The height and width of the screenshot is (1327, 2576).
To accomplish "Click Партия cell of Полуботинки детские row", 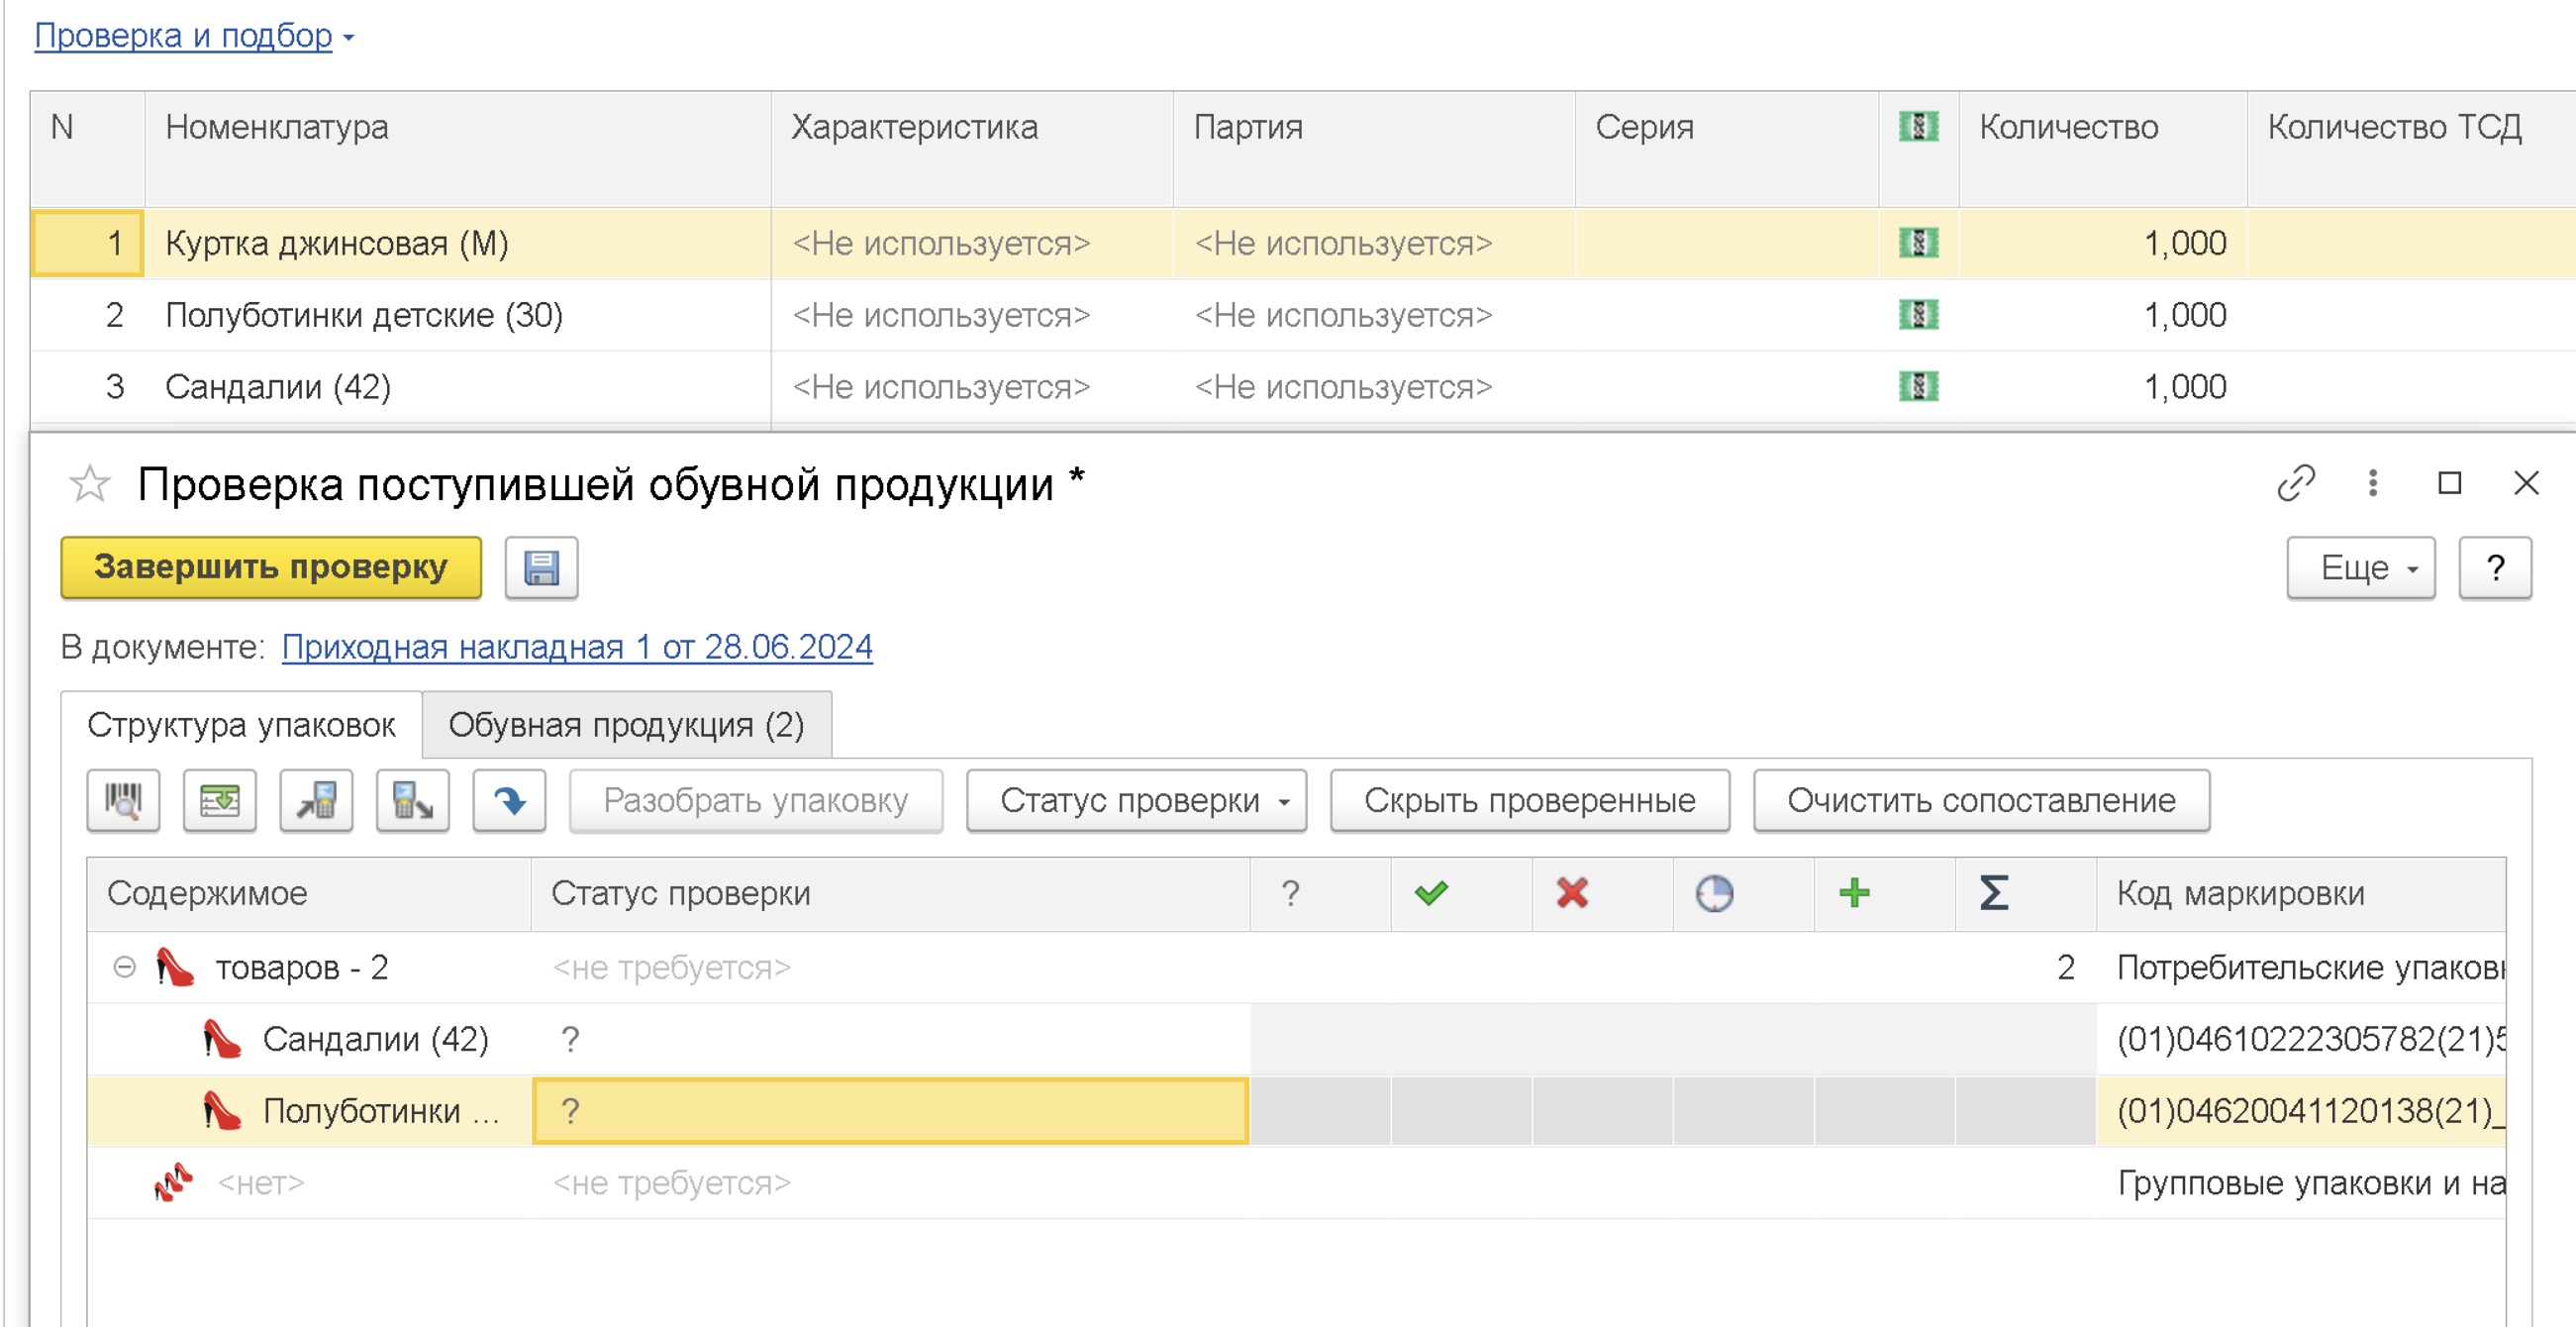I will click(1374, 315).
